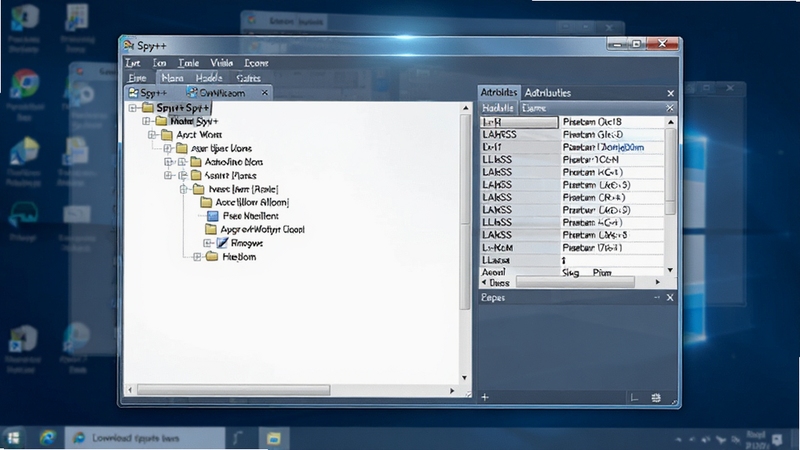The height and width of the screenshot is (450, 800).
Task: Click the tree's scroll-right arrow
Action: pyautogui.click(x=452, y=390)
